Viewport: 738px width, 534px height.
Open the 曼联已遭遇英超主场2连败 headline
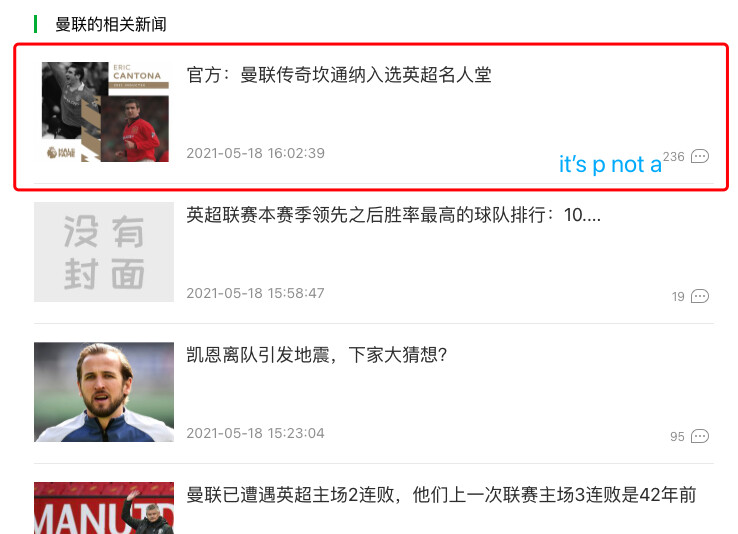[441, 495]
